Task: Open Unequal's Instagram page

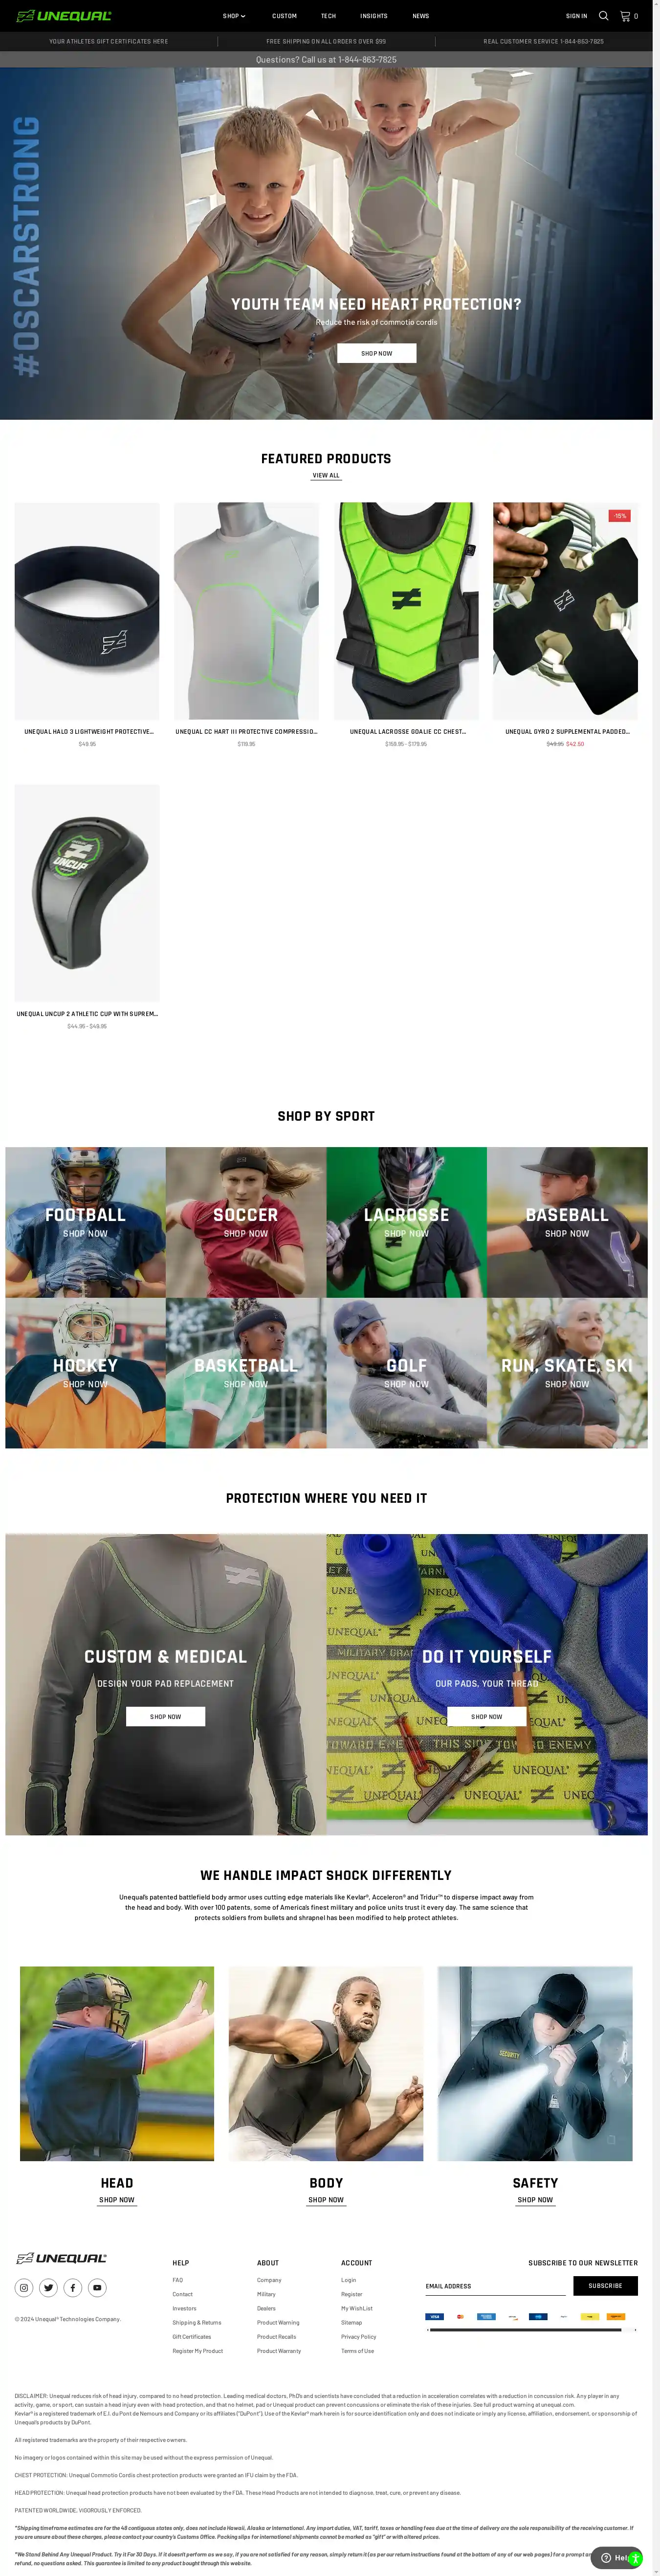Action: [x=24, y=2287]
